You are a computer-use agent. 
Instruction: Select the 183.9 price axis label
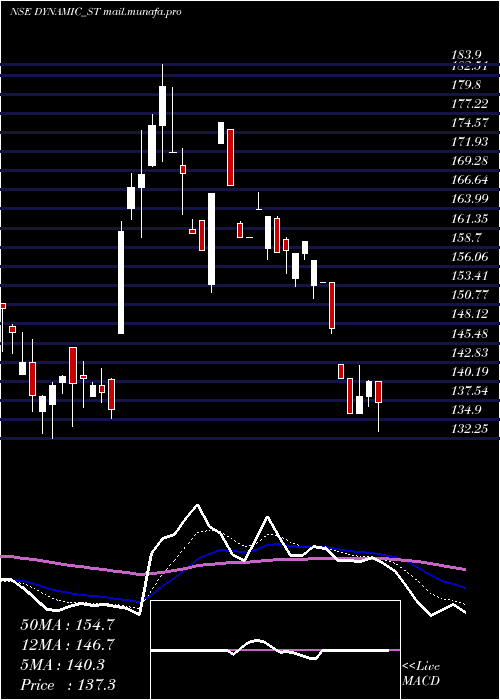coord(467,55)
